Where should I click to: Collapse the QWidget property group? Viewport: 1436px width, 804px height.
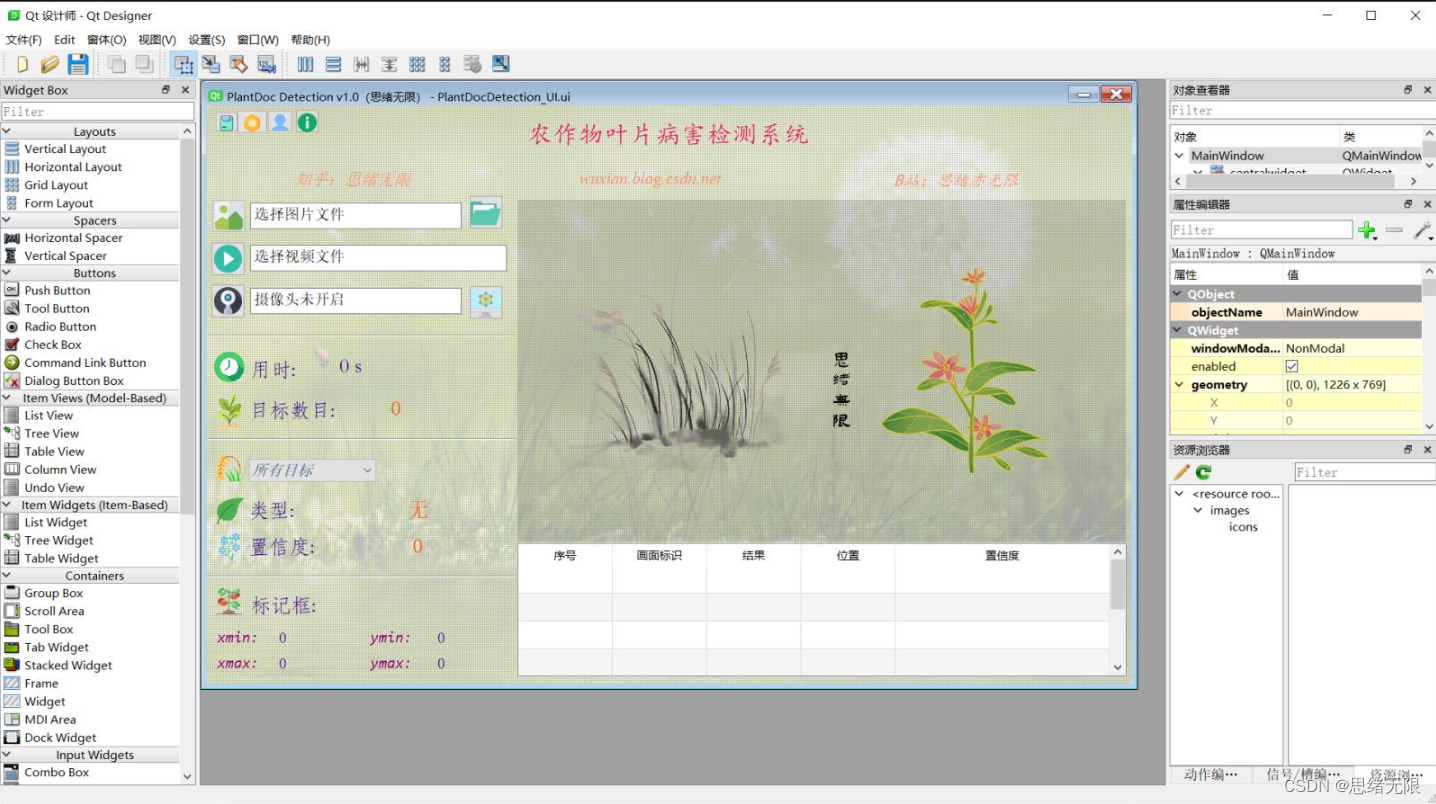point(1178,330)
